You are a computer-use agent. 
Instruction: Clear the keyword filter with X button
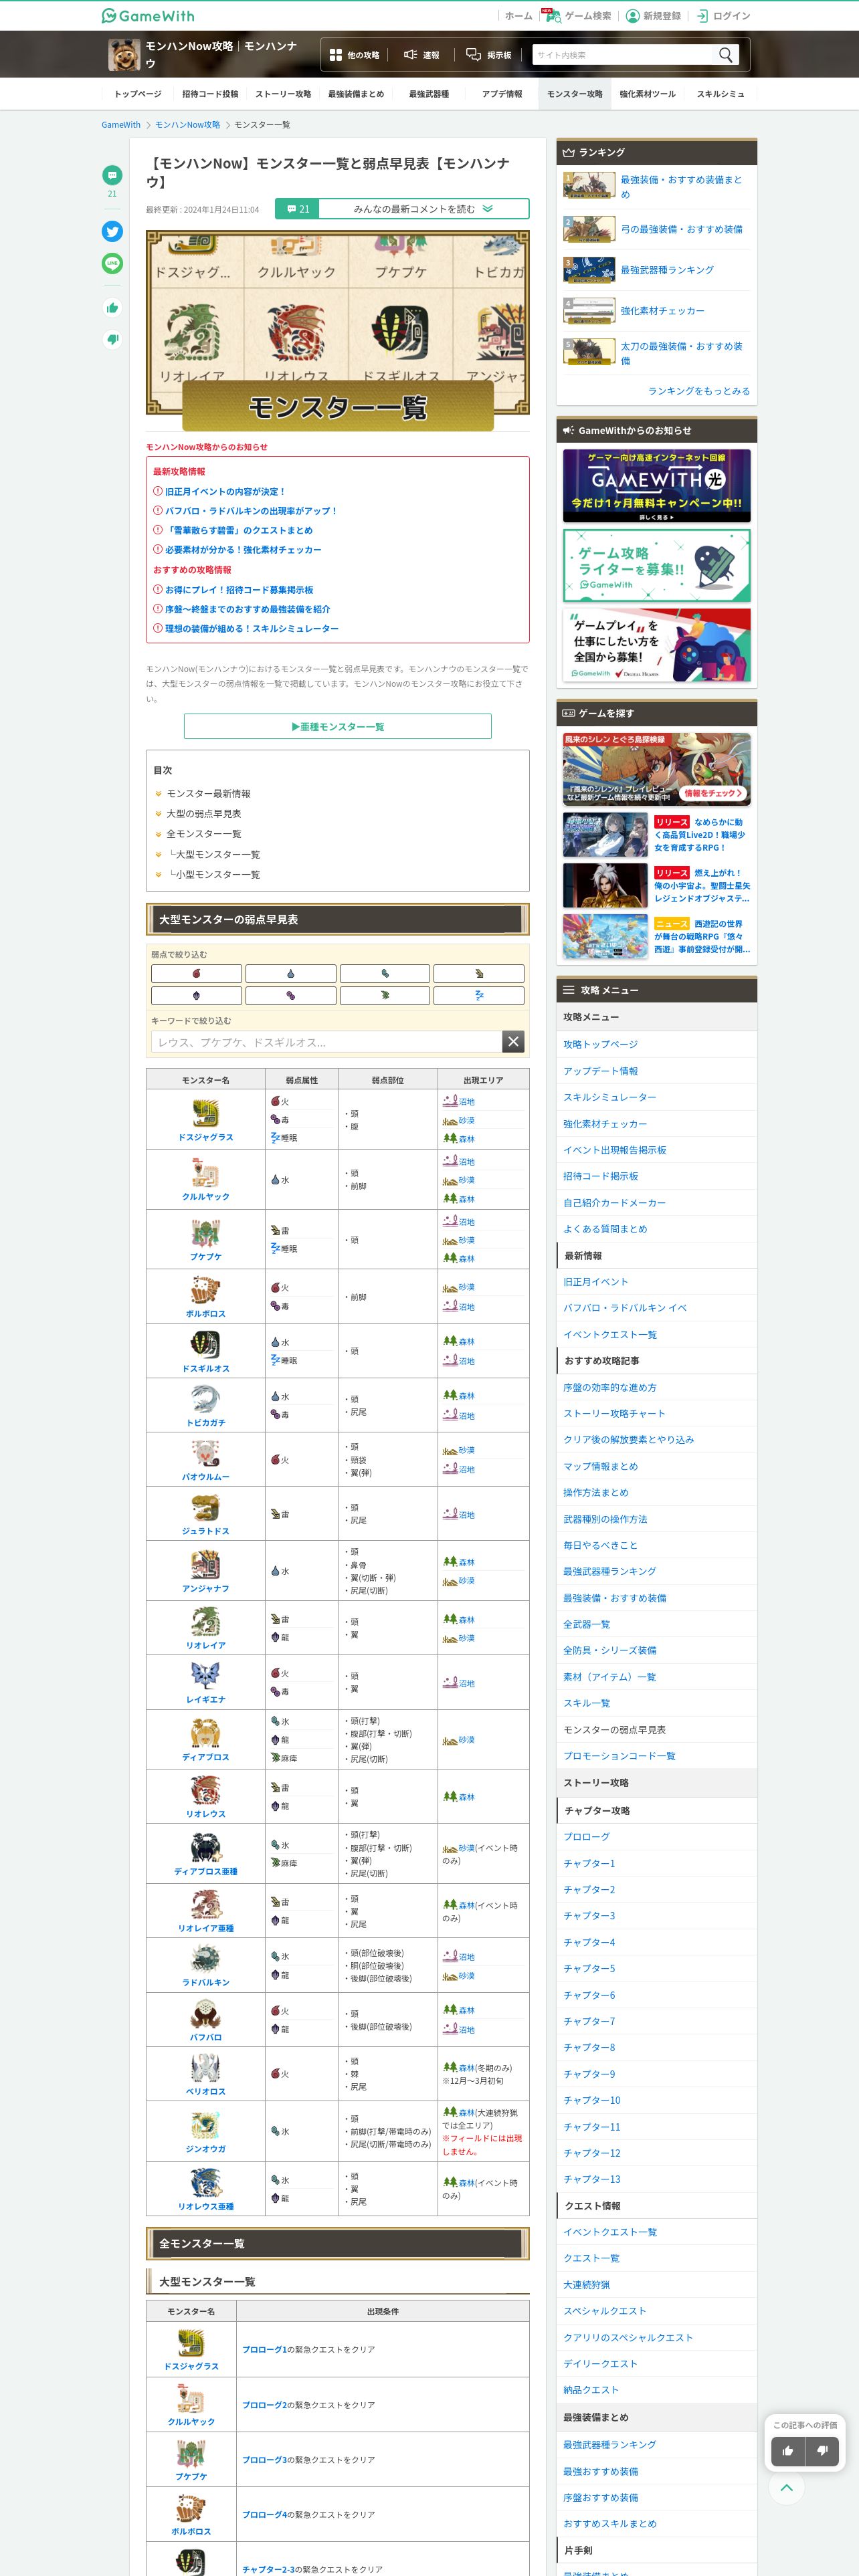(x=513, y=1042)
